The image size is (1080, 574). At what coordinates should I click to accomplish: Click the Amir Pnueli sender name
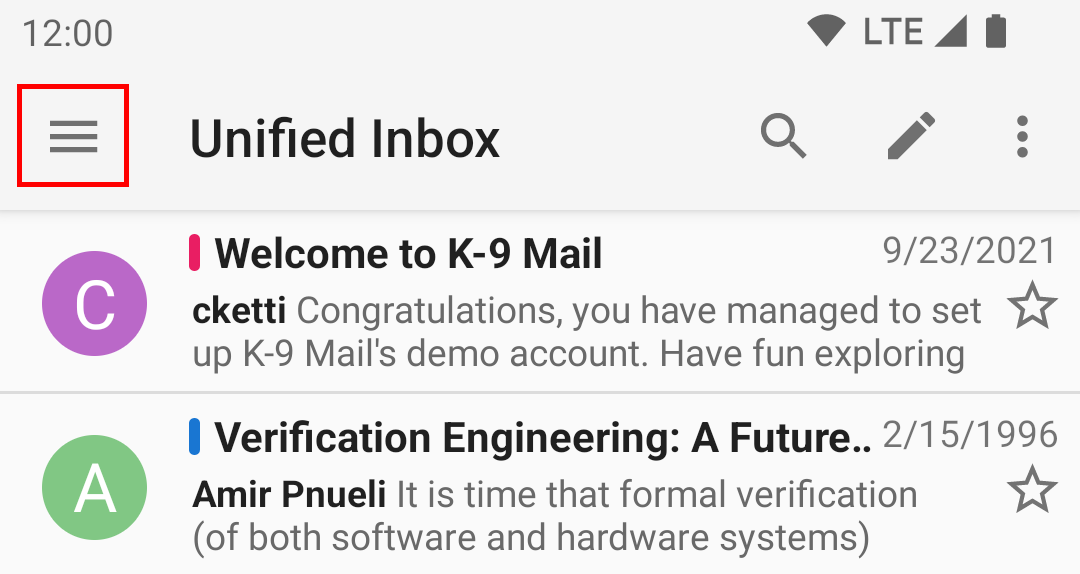pos(289,494)
